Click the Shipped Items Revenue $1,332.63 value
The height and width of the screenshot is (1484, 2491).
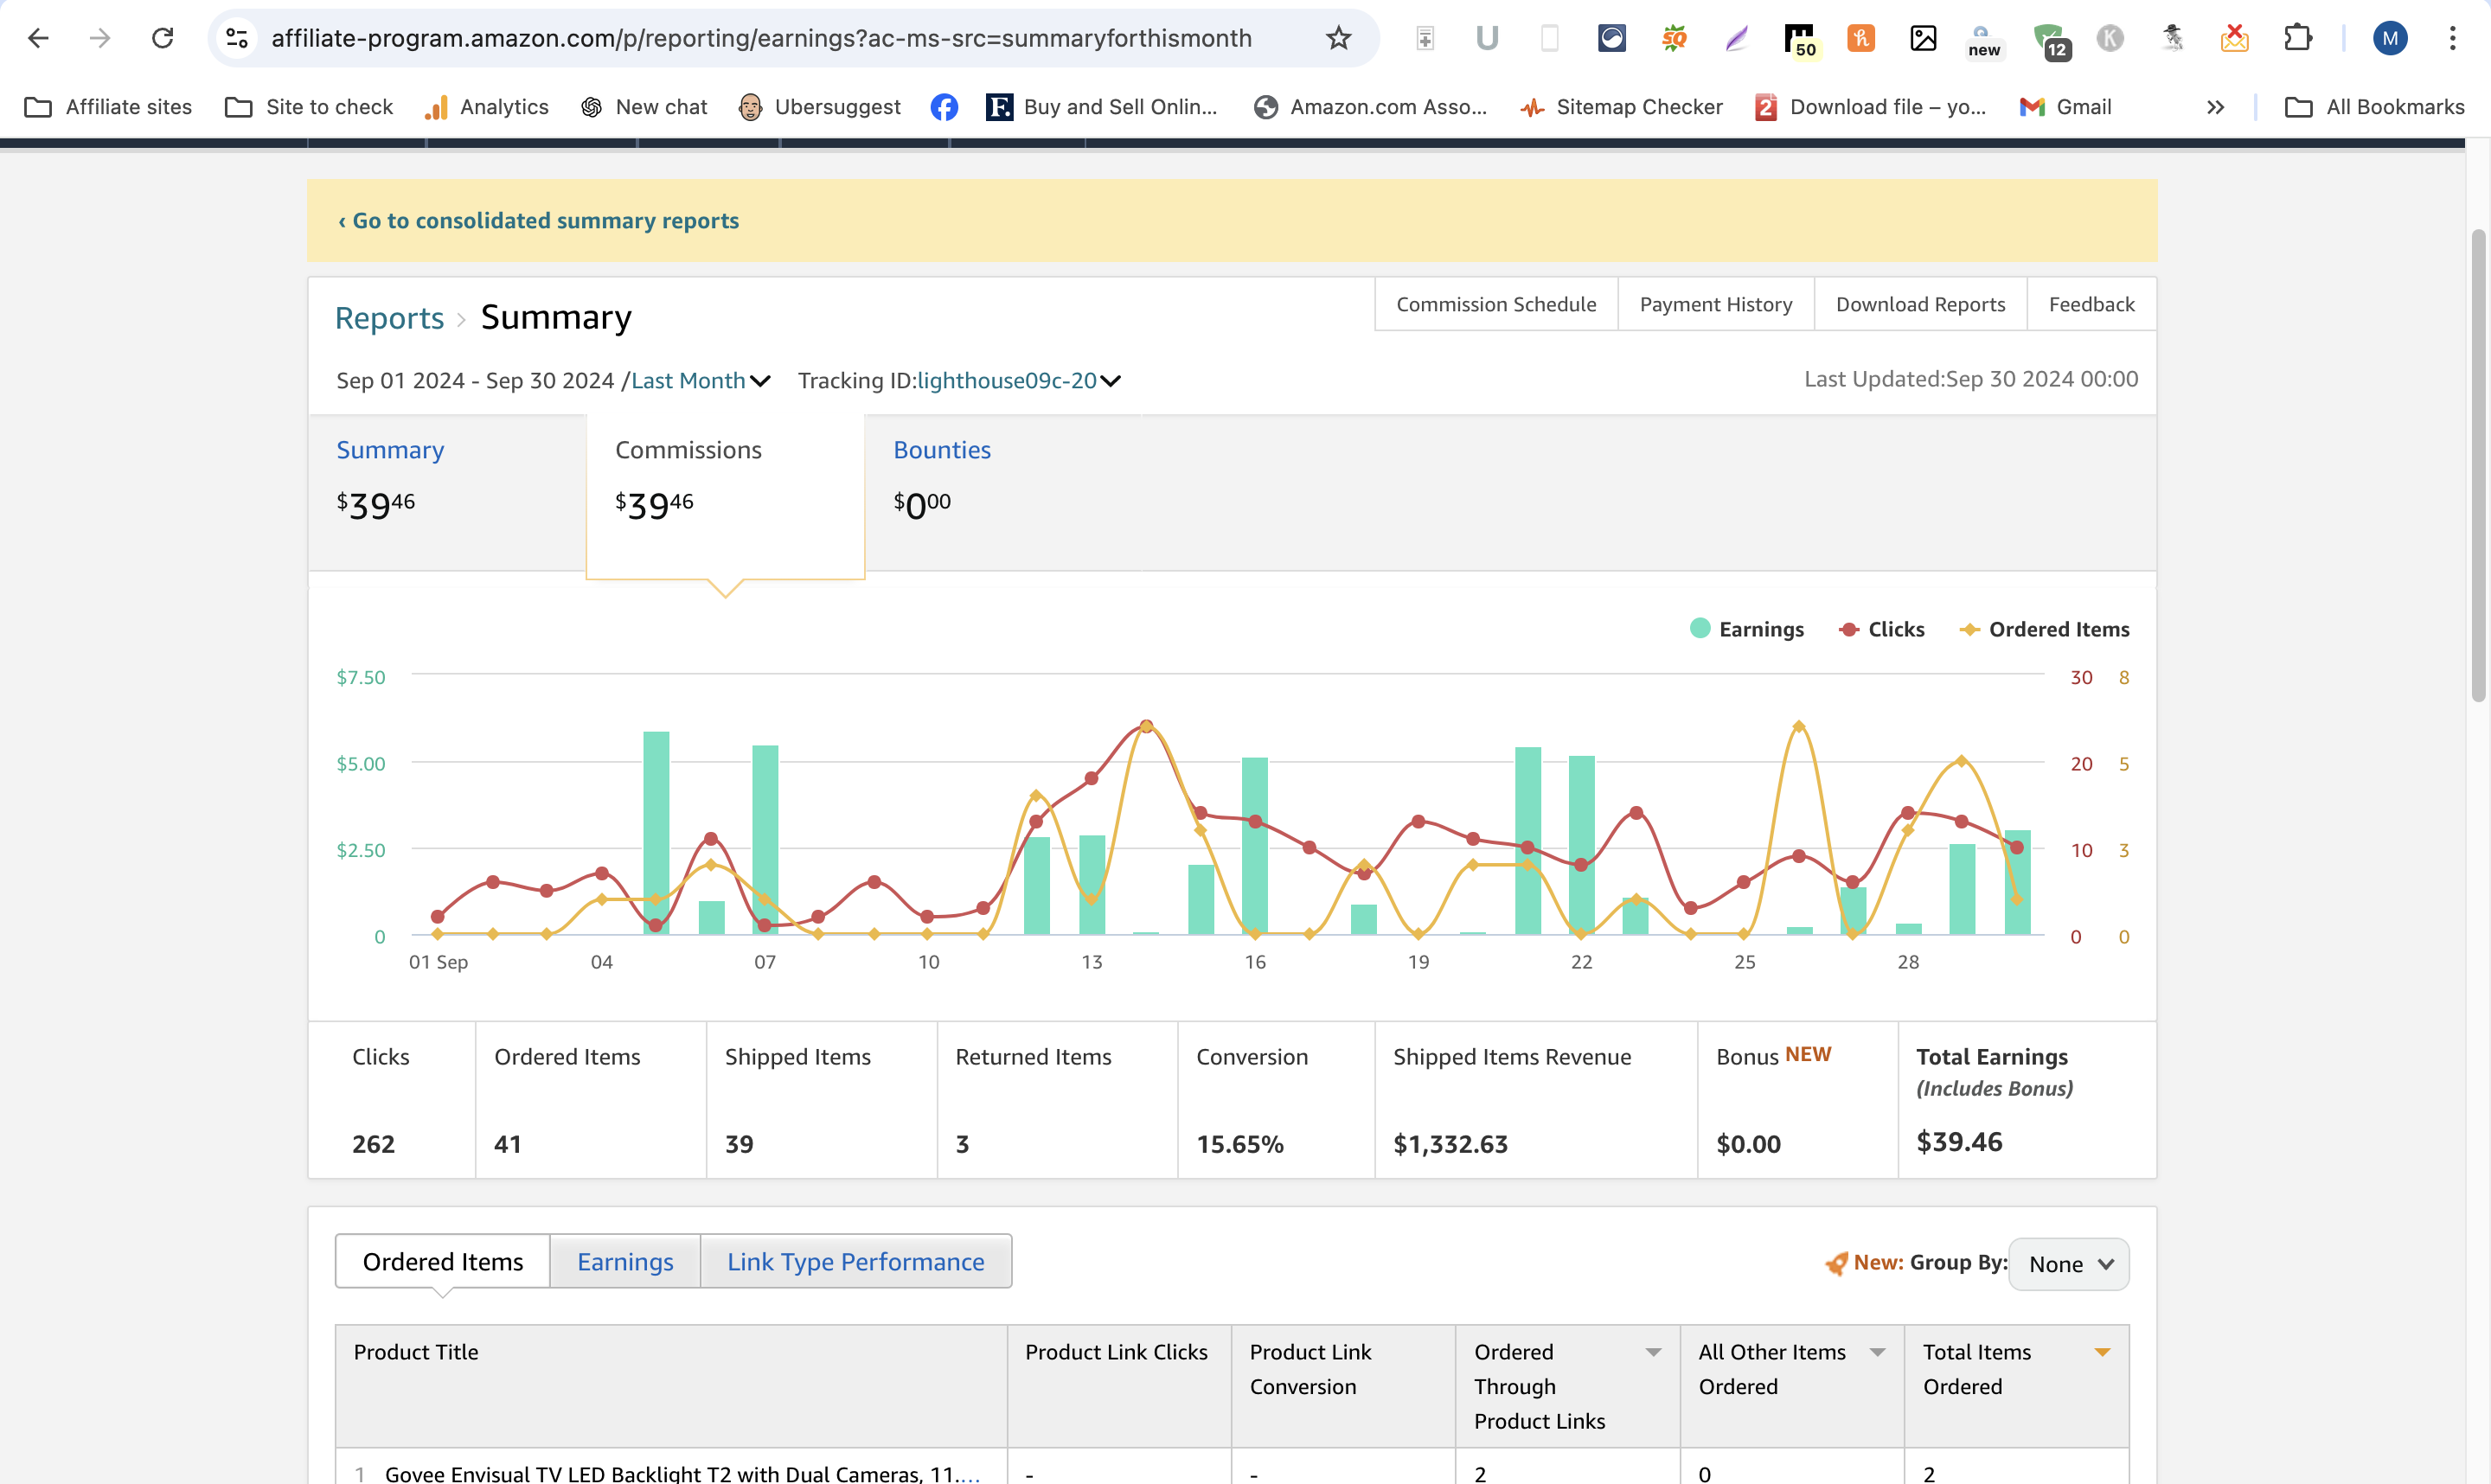tap(1450, 1144)
